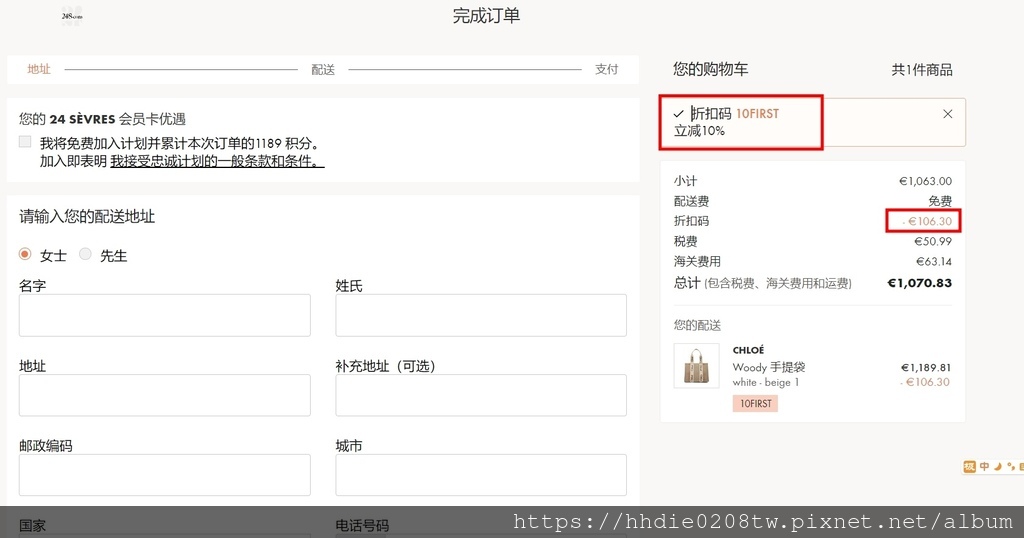Image resolution: width=1024 pixels, height=538 pixels.
Task: Click the product price €1,189.81
Action: pyautogui.click(x=926, y=368)
